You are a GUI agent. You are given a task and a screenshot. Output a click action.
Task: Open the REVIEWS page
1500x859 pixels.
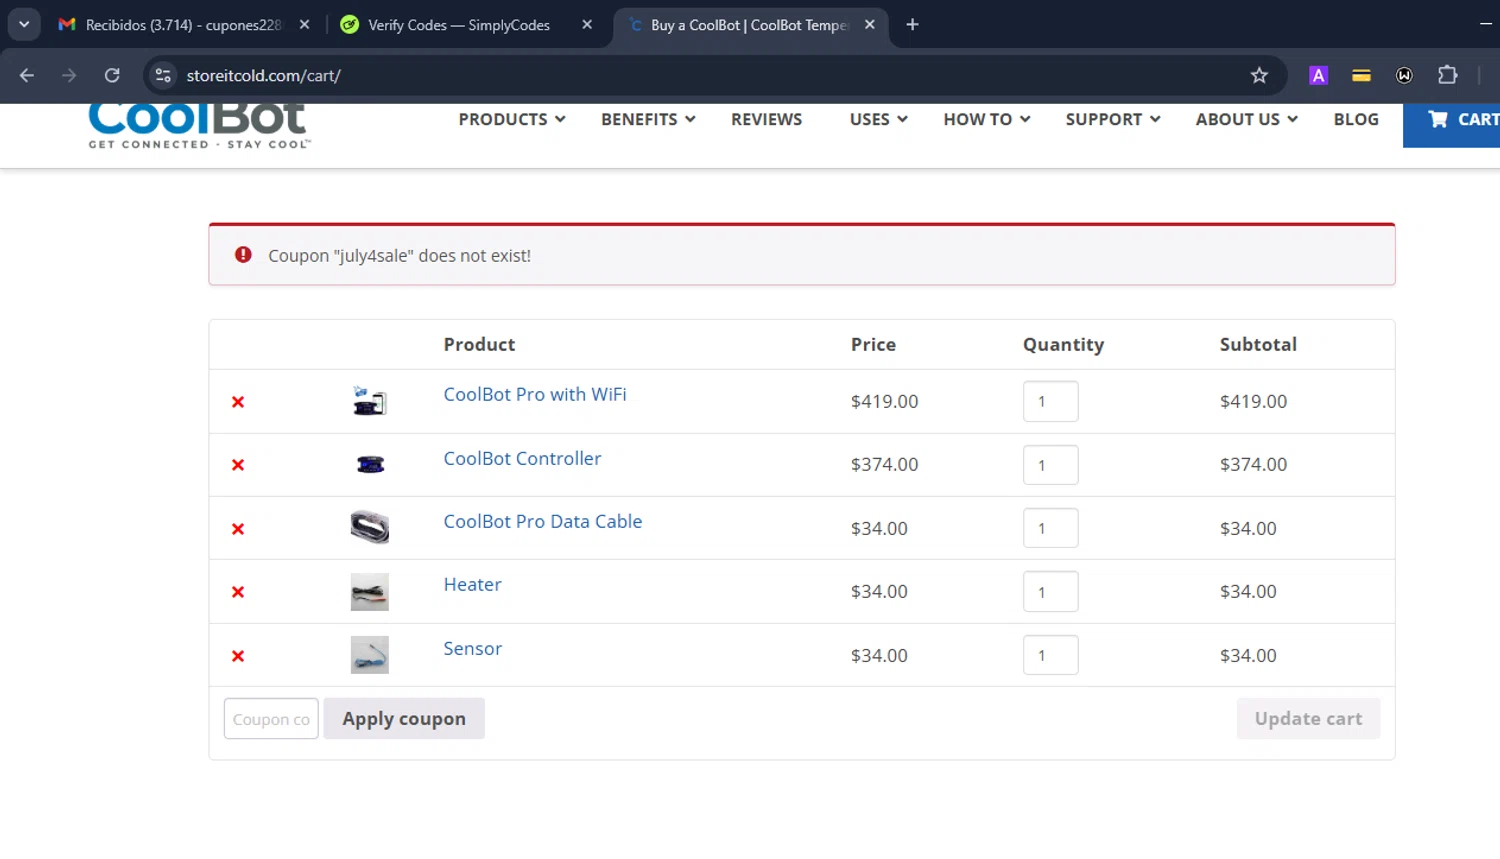(766, 119)
